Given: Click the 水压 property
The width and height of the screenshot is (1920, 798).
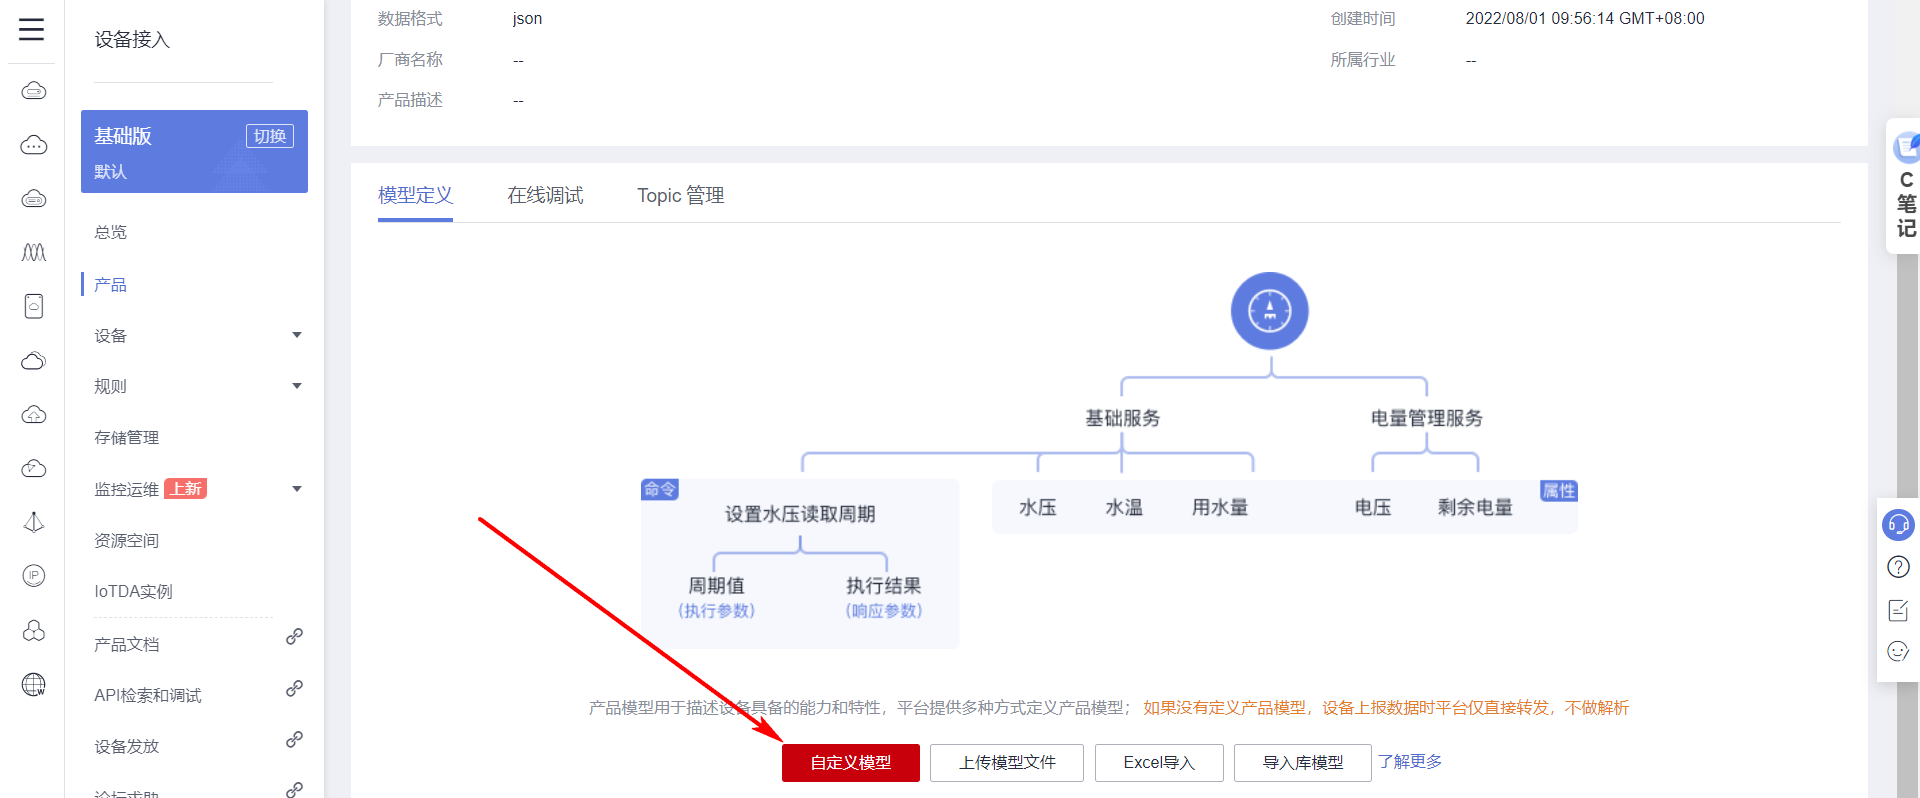Looking at the screenshot, I should 1038,508.
